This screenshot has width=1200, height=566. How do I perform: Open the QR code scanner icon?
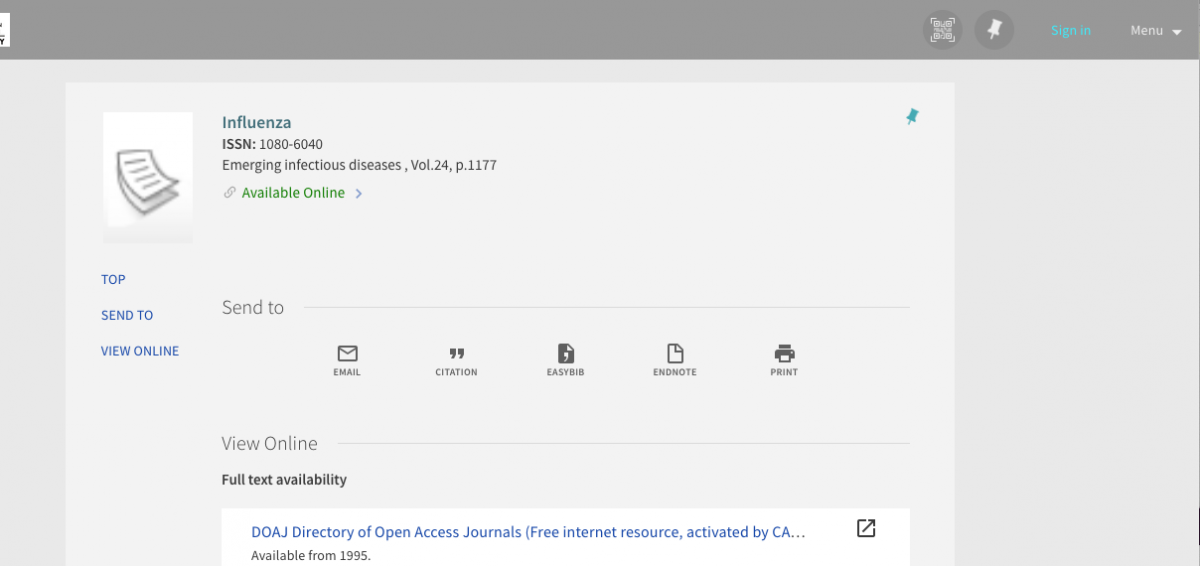(x=942, y=30)
